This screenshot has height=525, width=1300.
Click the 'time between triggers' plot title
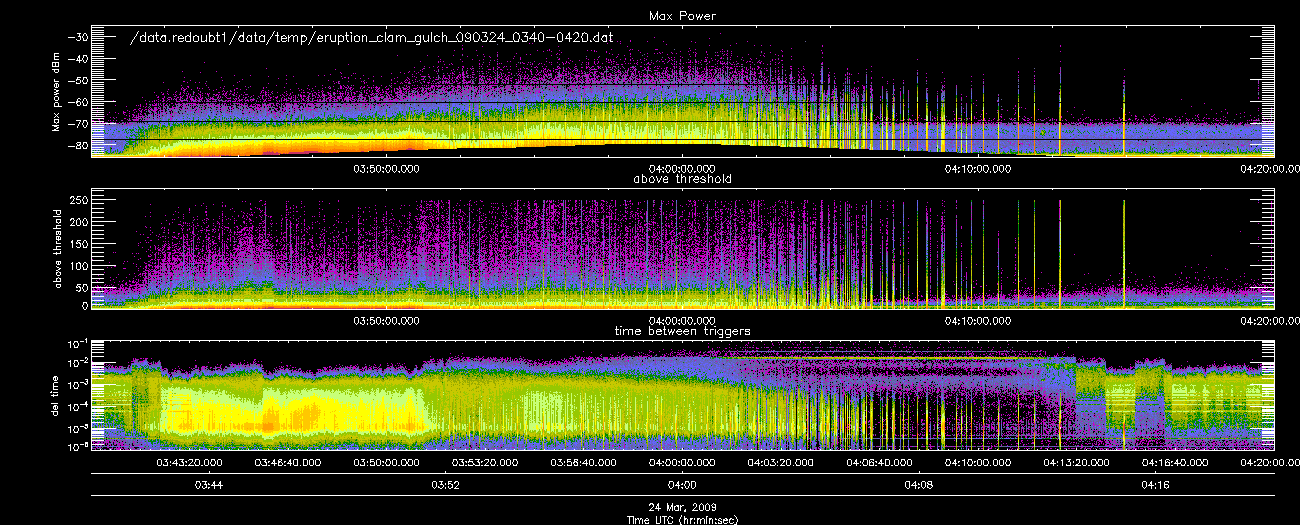(684, 331)
